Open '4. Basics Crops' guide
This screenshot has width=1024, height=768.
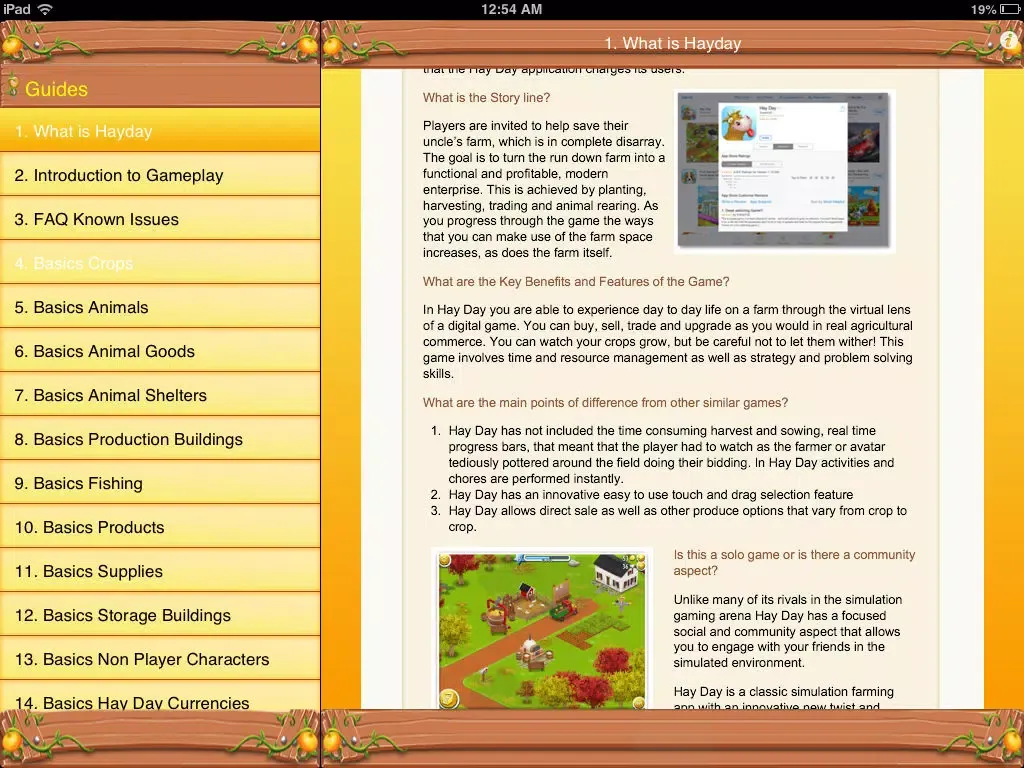pos(160,263)
